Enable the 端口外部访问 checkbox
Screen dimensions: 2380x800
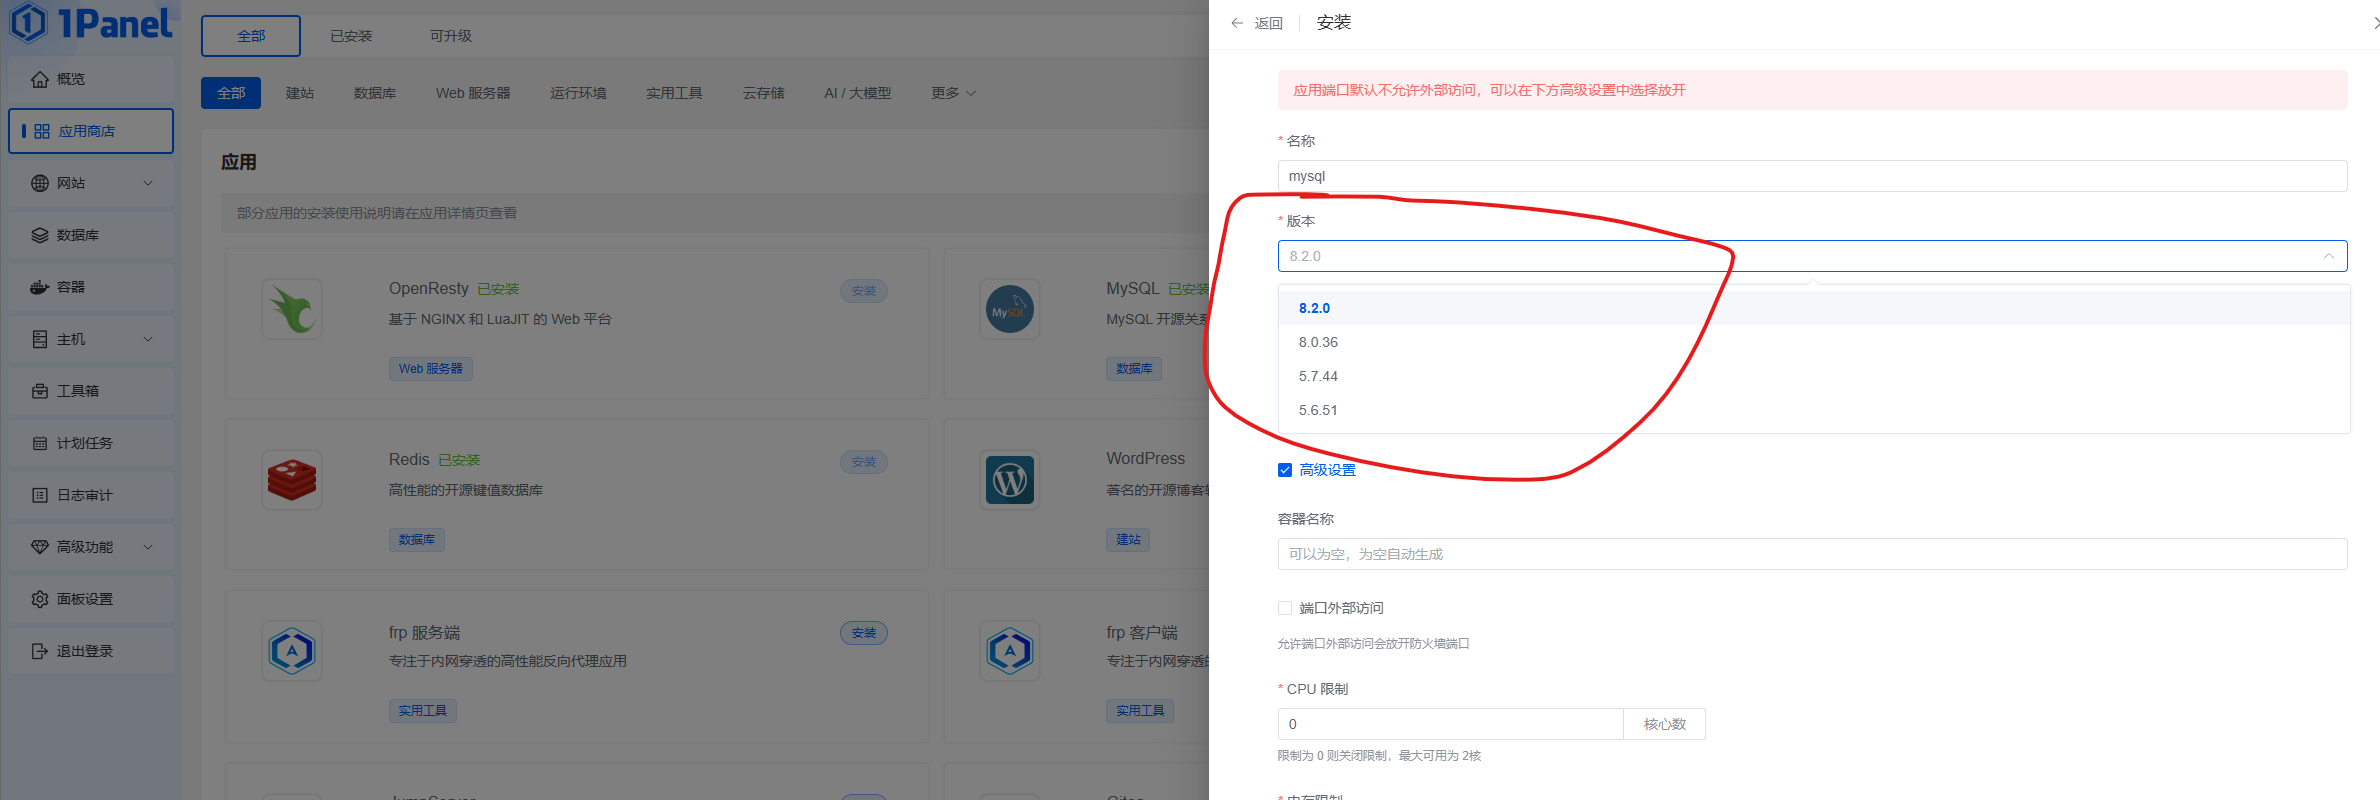(1285, 608)
